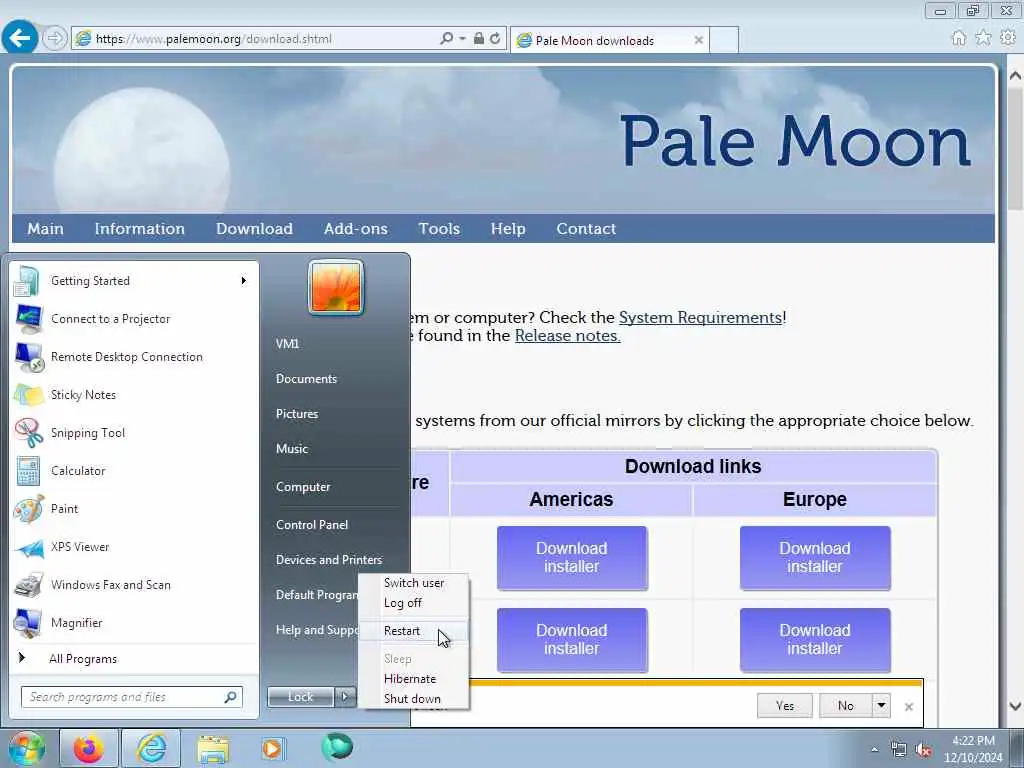Image resolution: width=1024 pixels, height=768 pixels.
Task: Click No on the notification bar
Action: tap(846, 705)
